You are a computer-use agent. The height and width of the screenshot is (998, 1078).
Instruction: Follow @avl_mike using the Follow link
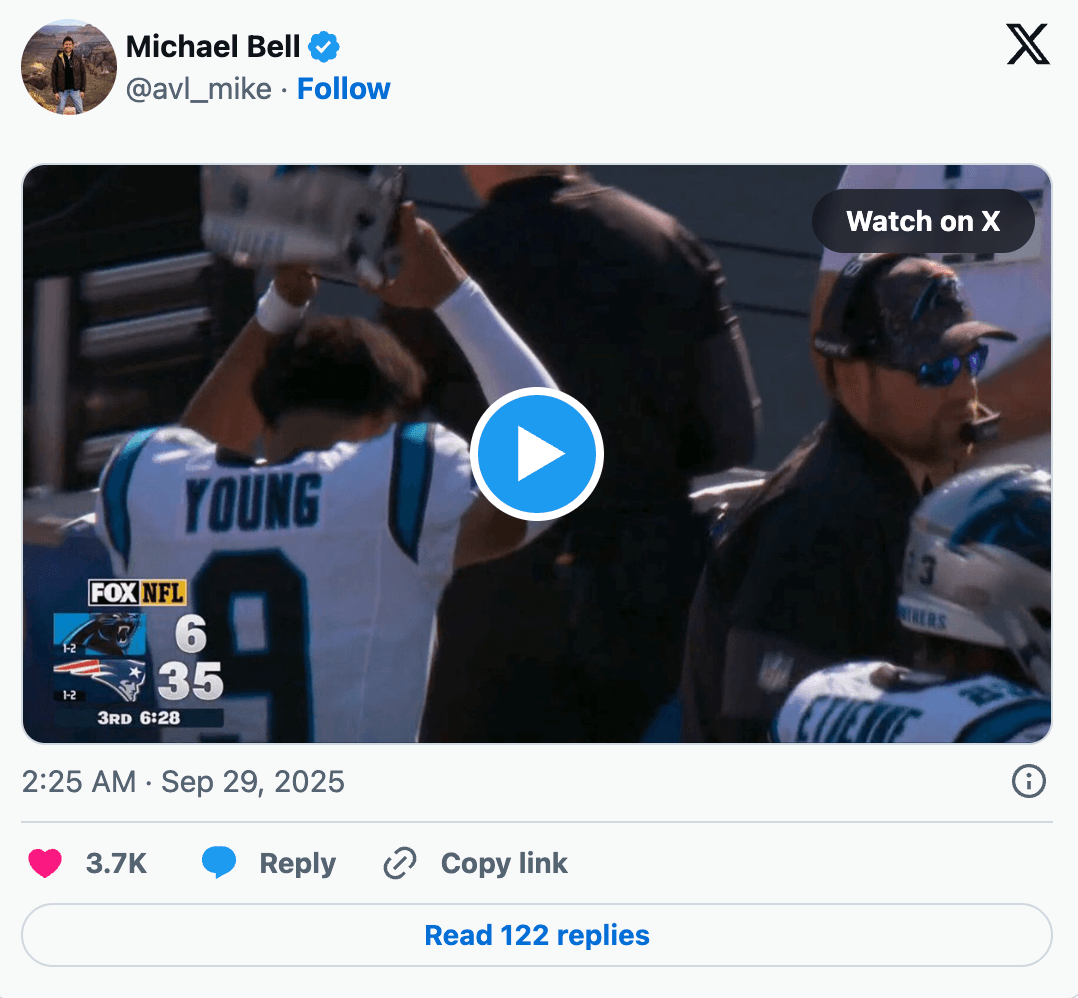pos(343,89)
